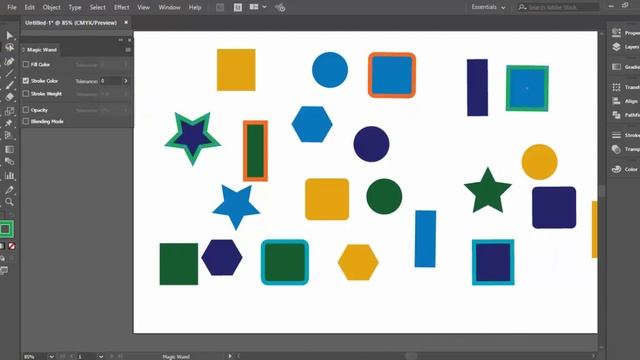Select the Shape Builder tool
This screenshot has width=640, height=360.
coord(9,135)
